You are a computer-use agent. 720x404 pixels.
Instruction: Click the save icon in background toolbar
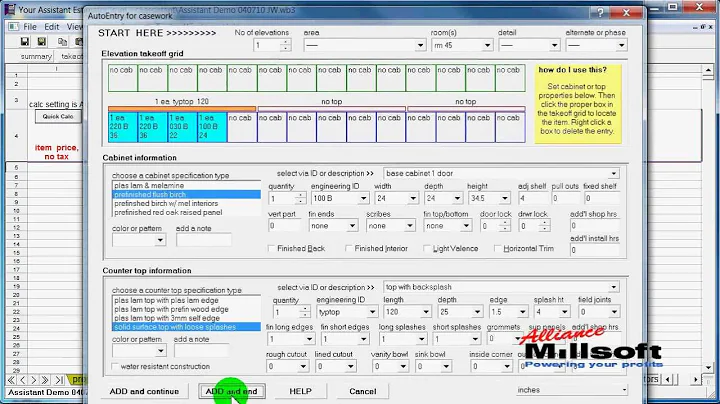25,42
